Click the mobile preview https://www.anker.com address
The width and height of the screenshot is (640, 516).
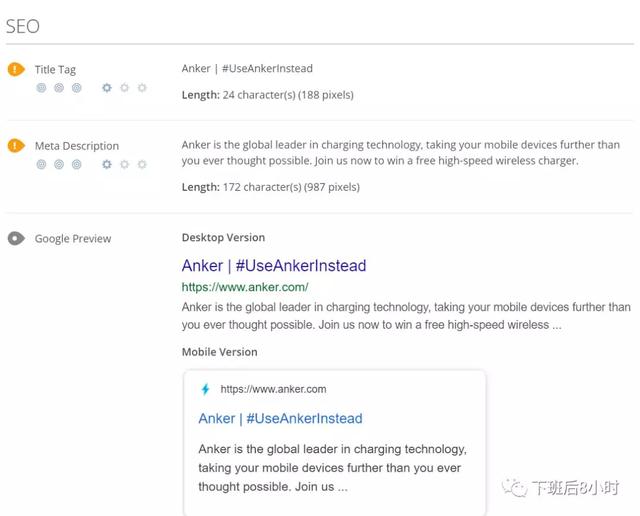tap(273, 389)
